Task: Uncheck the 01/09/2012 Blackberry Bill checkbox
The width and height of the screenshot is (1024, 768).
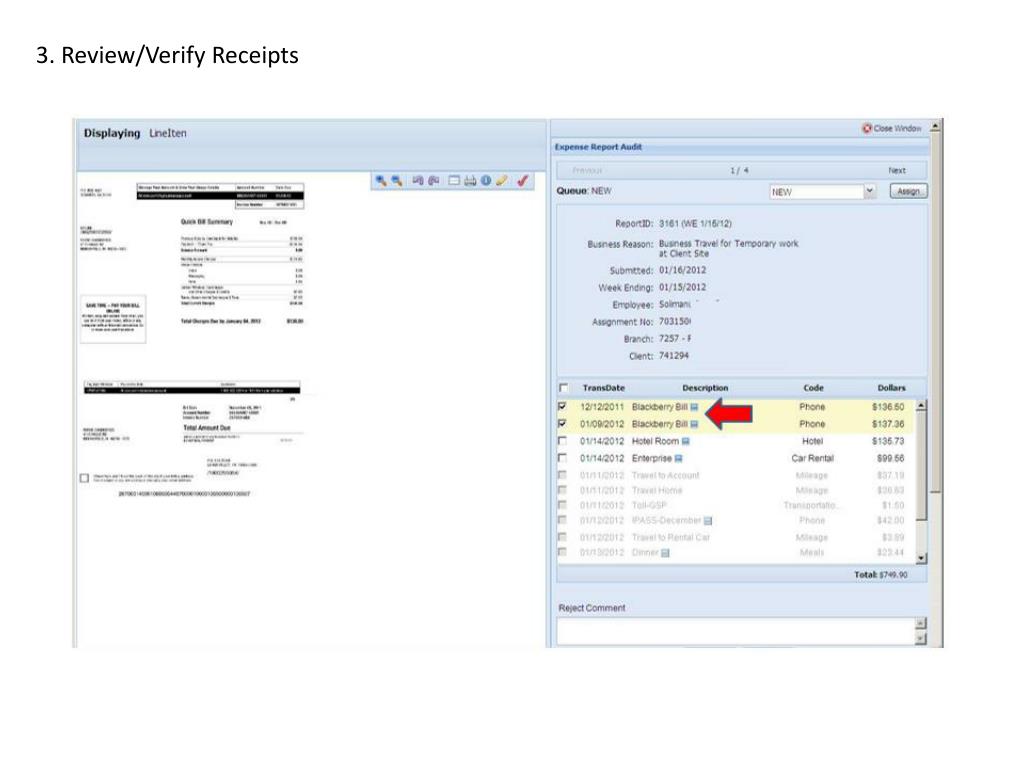Action: (562, 423)
